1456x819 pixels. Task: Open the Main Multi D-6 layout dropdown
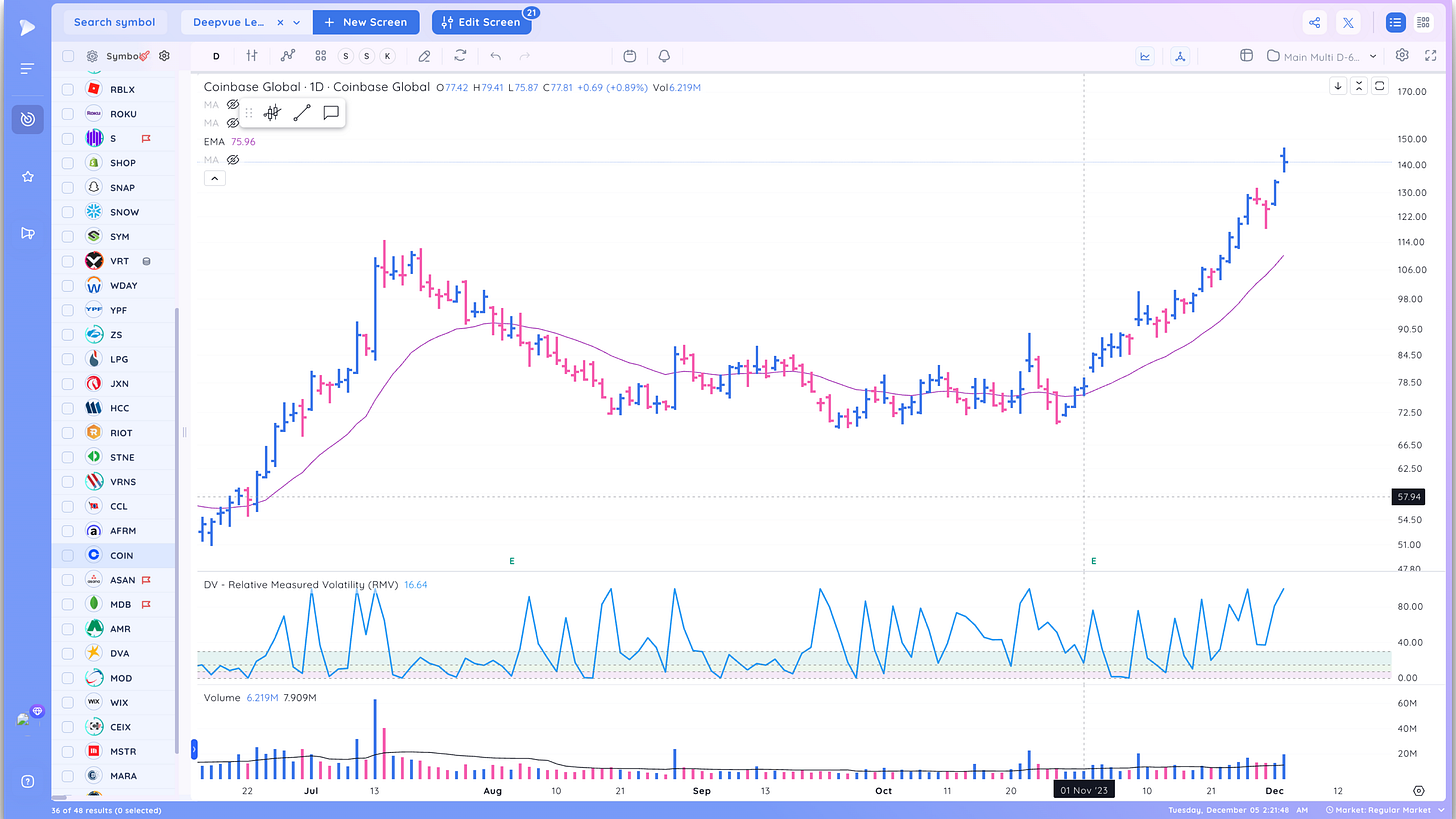(x=1323, y=57)
